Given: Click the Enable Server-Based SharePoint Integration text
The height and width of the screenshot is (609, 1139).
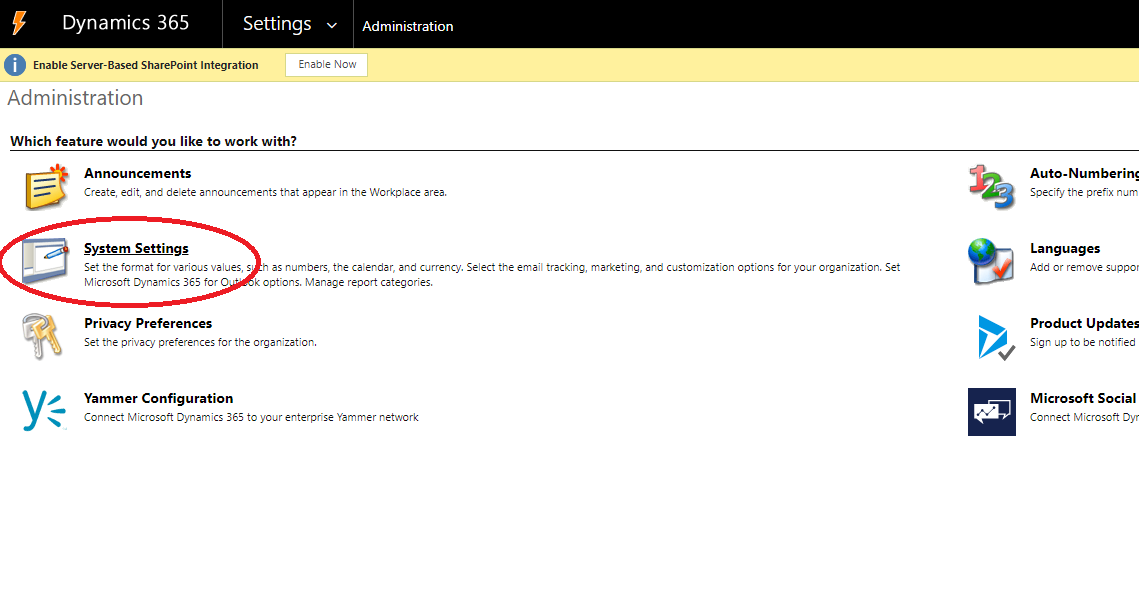Looking at the screenshot, I should click(x=145, y=65).
